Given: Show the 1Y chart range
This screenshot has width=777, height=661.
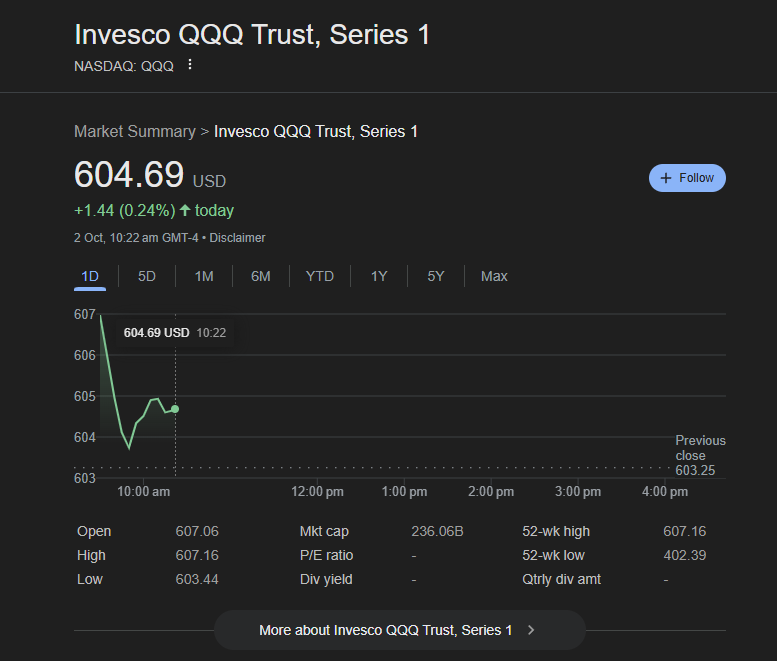Looking at the screenshot, I should pyautogui.click(x=379, y=276).
